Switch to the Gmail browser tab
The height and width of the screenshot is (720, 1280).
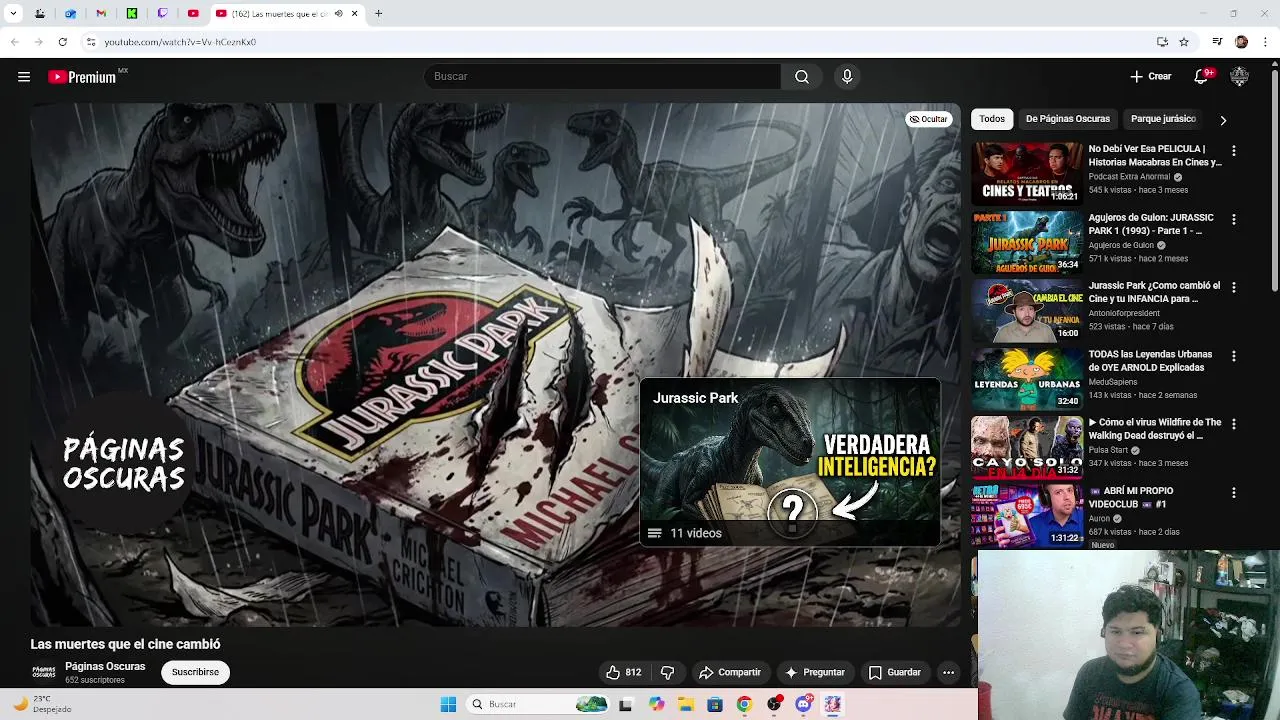[101, 14]
